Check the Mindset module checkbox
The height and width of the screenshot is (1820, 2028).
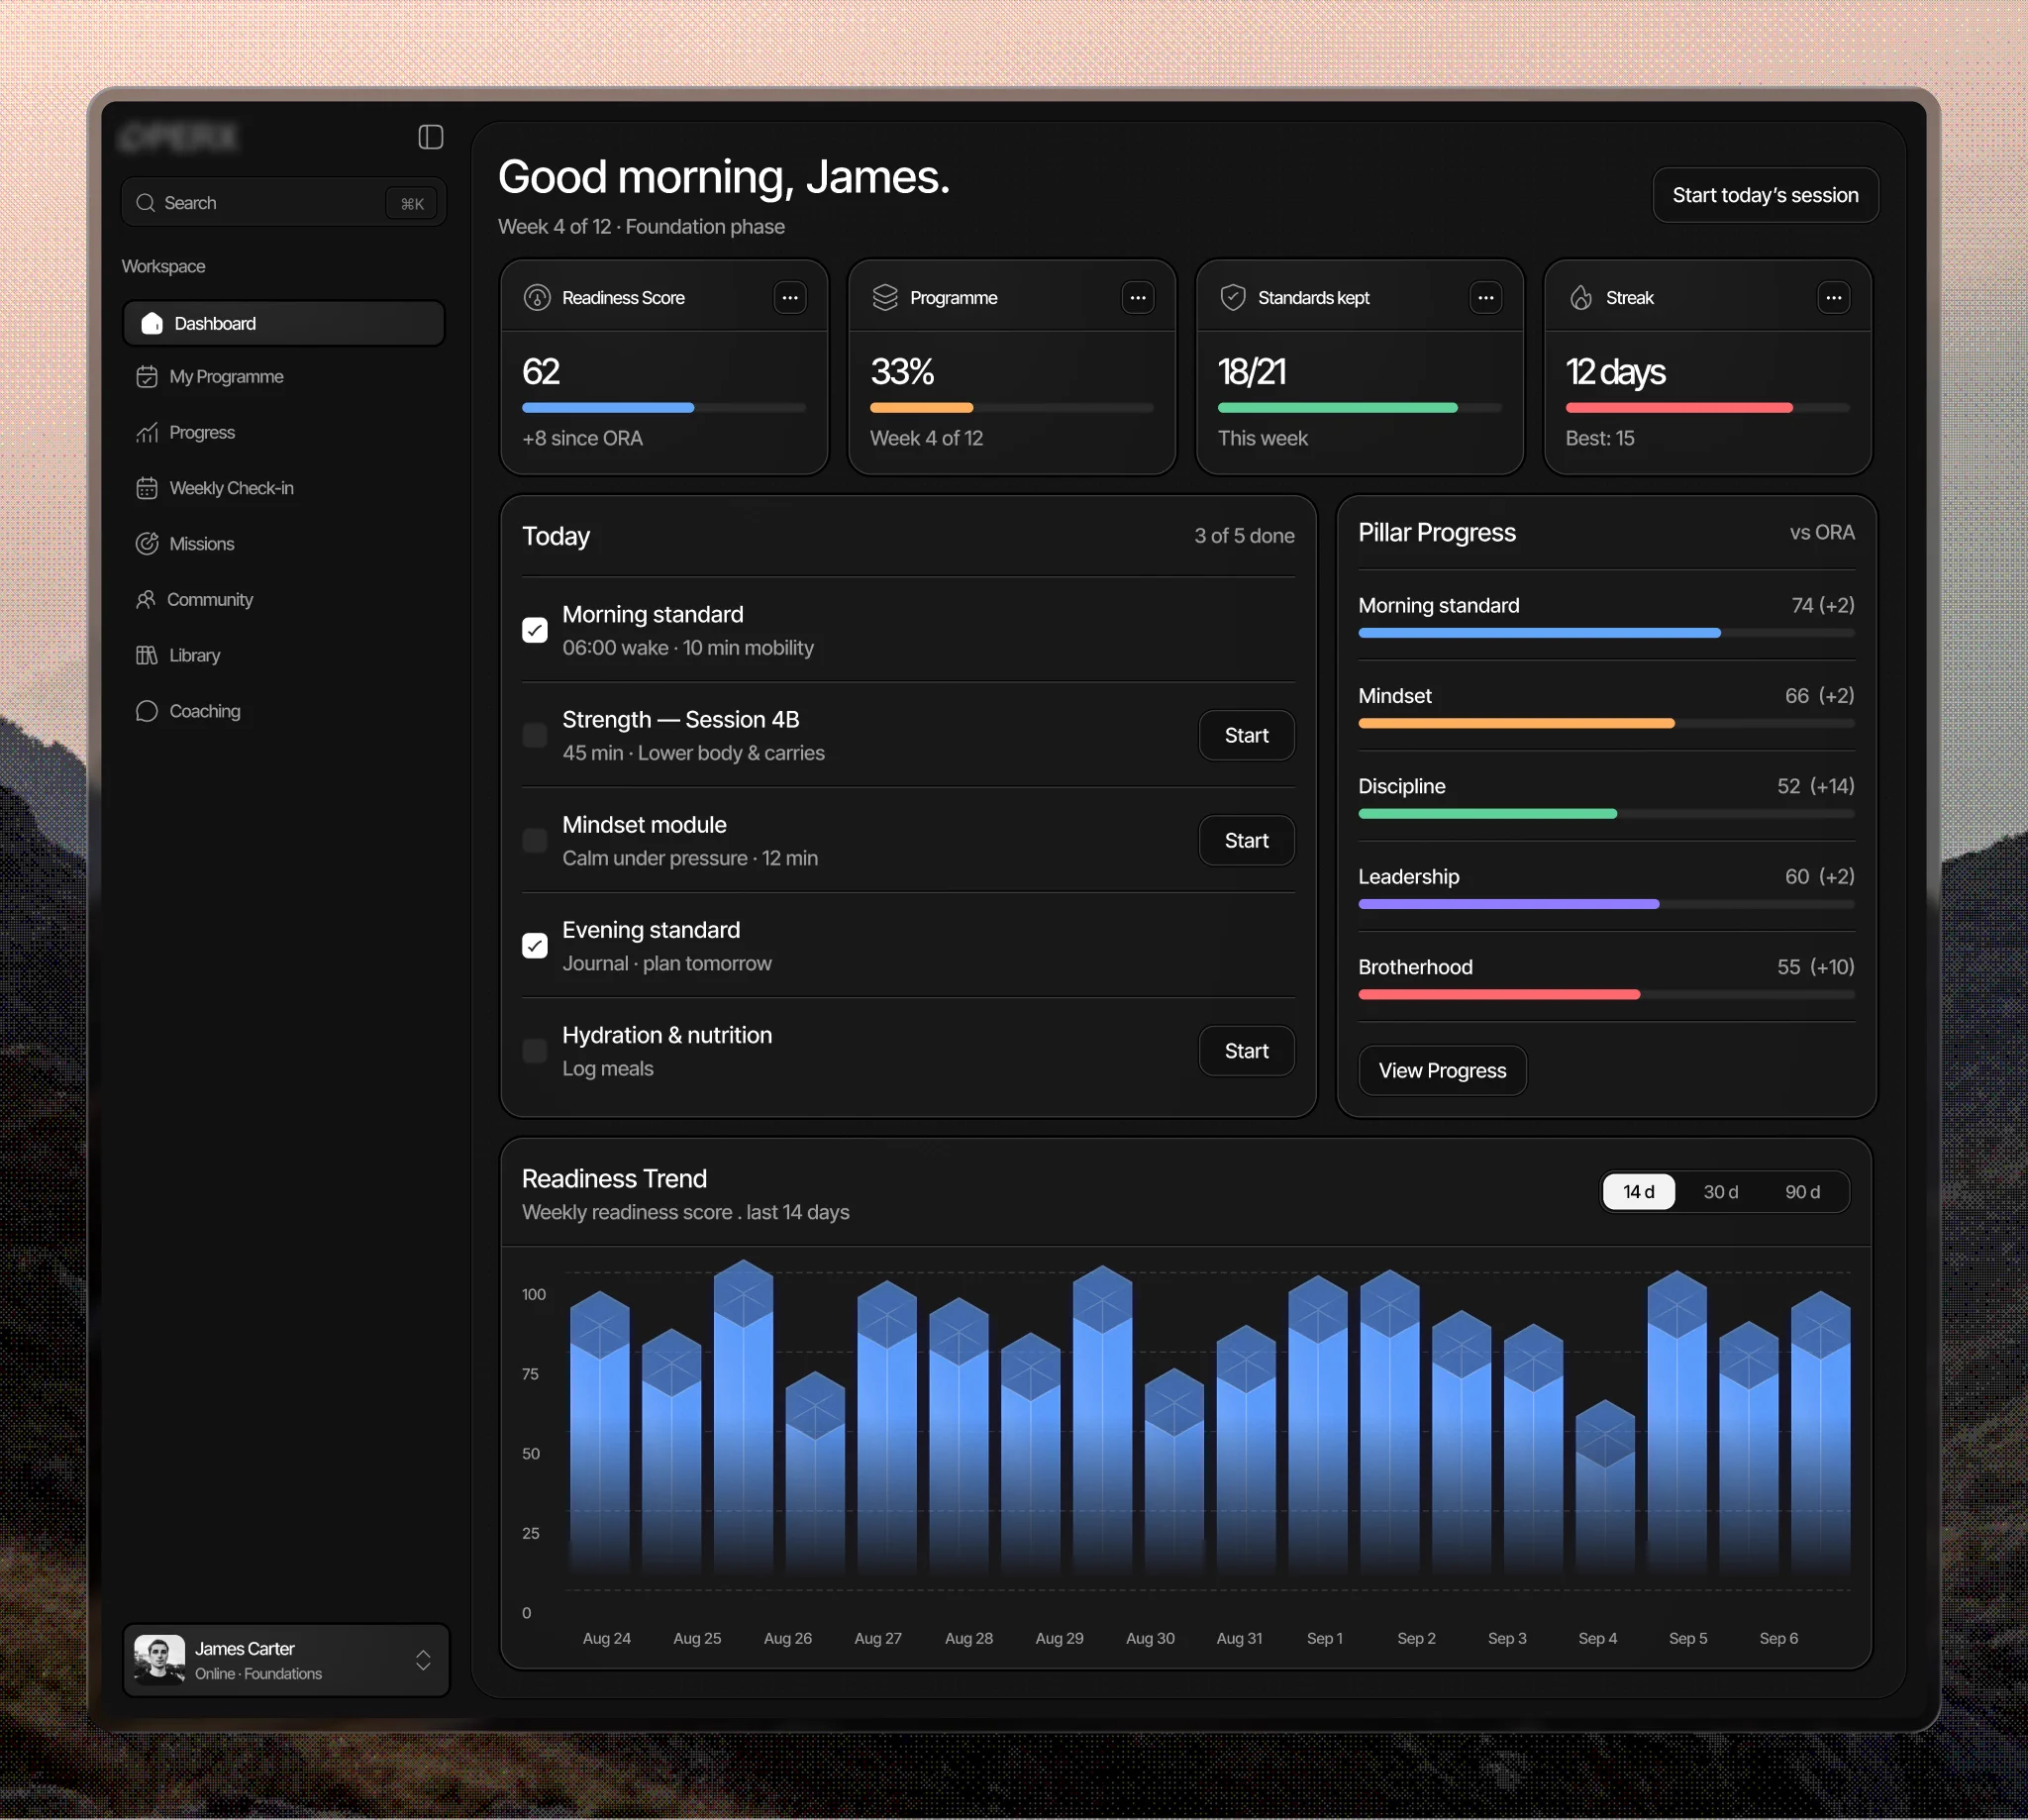tap(535, 840)
